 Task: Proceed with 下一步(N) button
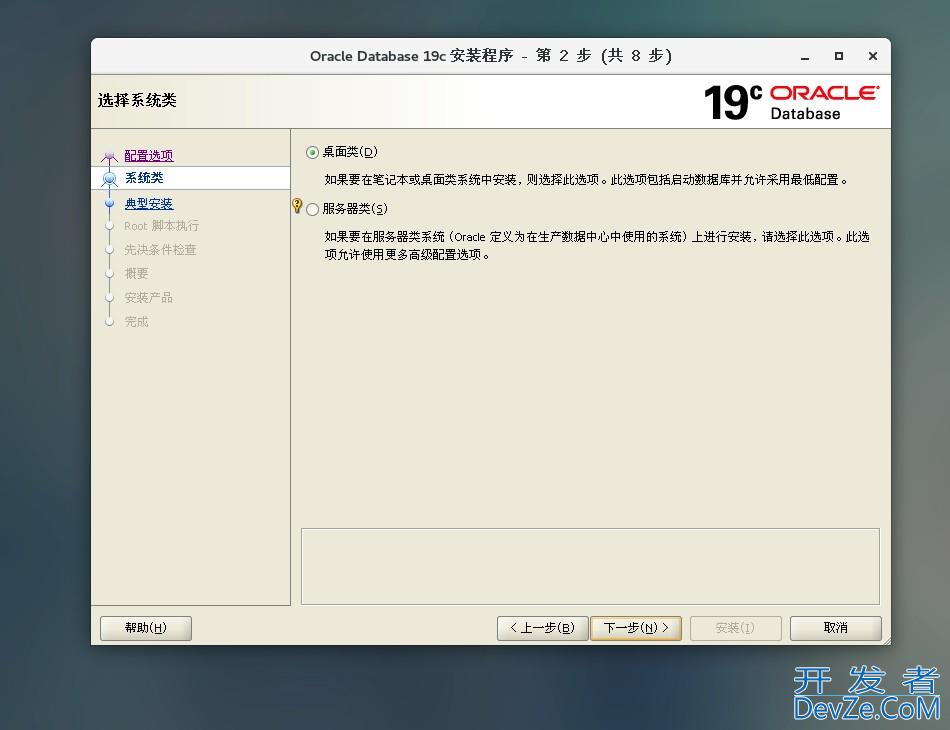tap(636, 628)
